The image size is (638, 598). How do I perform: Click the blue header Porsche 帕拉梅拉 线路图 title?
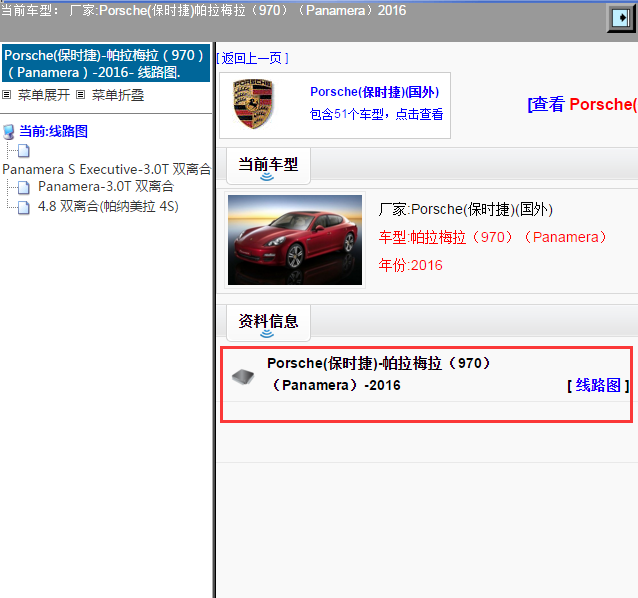click(106, 64)
